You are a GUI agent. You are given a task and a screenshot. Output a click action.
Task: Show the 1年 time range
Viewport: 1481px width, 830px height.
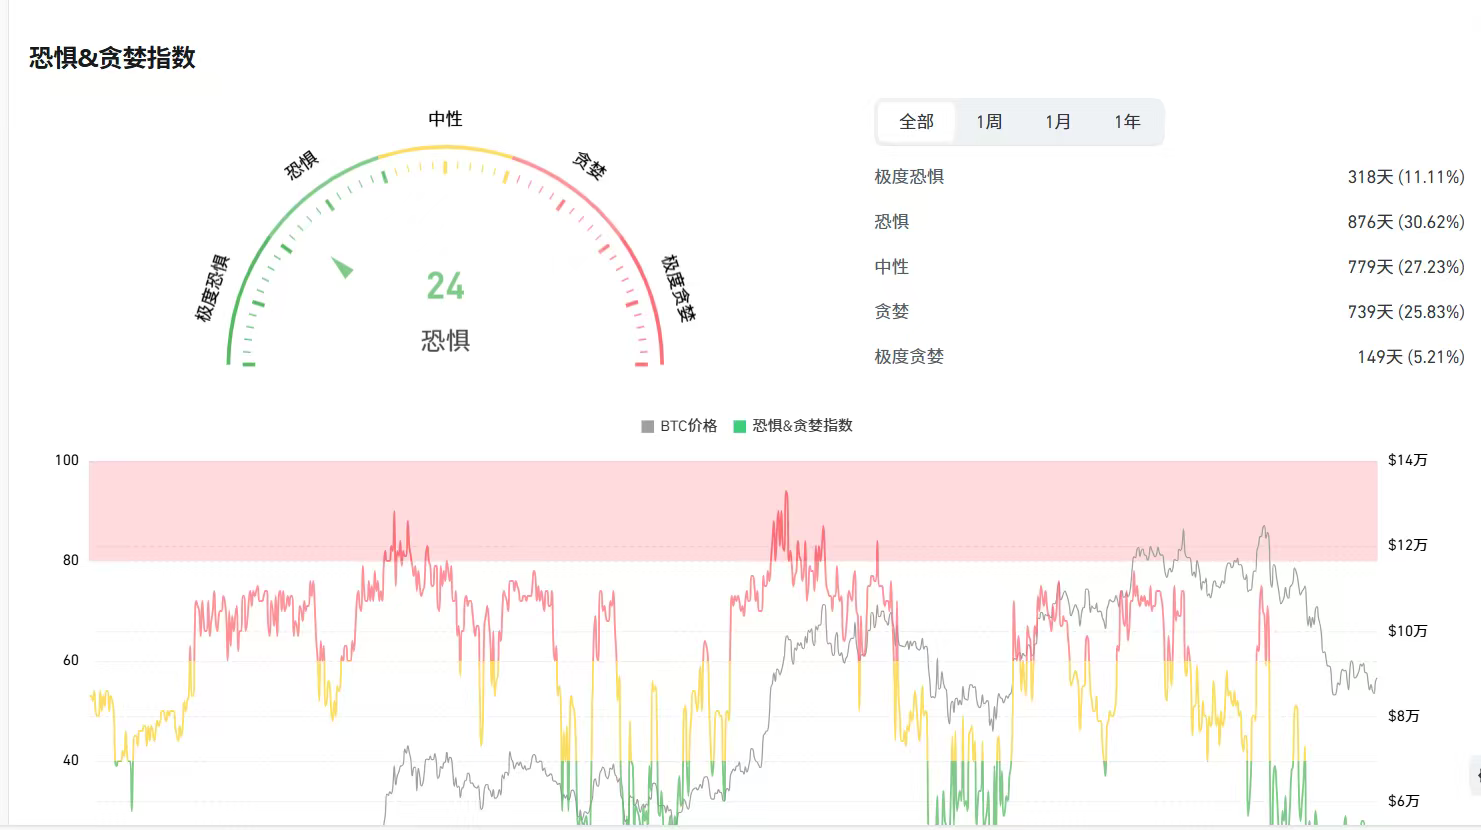(x=1127, y=122)
